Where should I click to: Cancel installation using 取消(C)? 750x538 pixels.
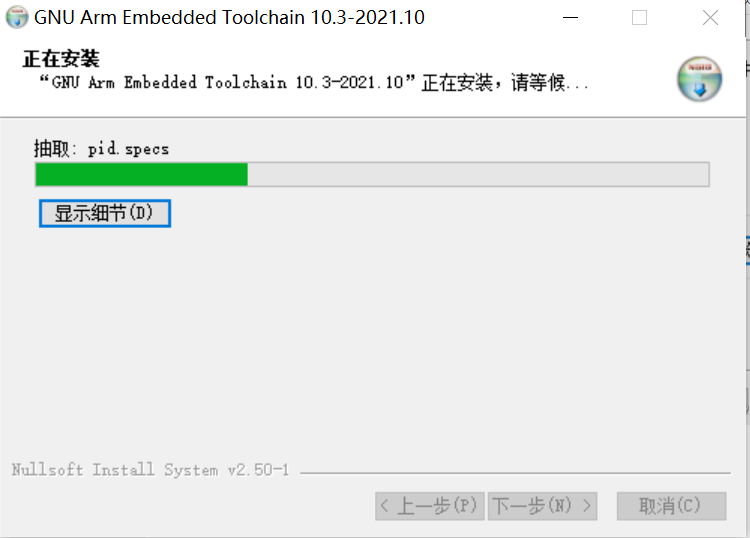672,506
